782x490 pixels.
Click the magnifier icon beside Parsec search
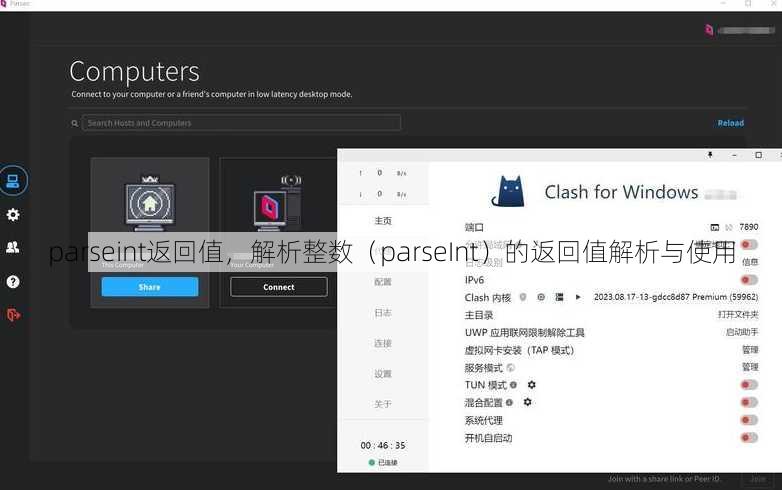(x=75, y=123)
